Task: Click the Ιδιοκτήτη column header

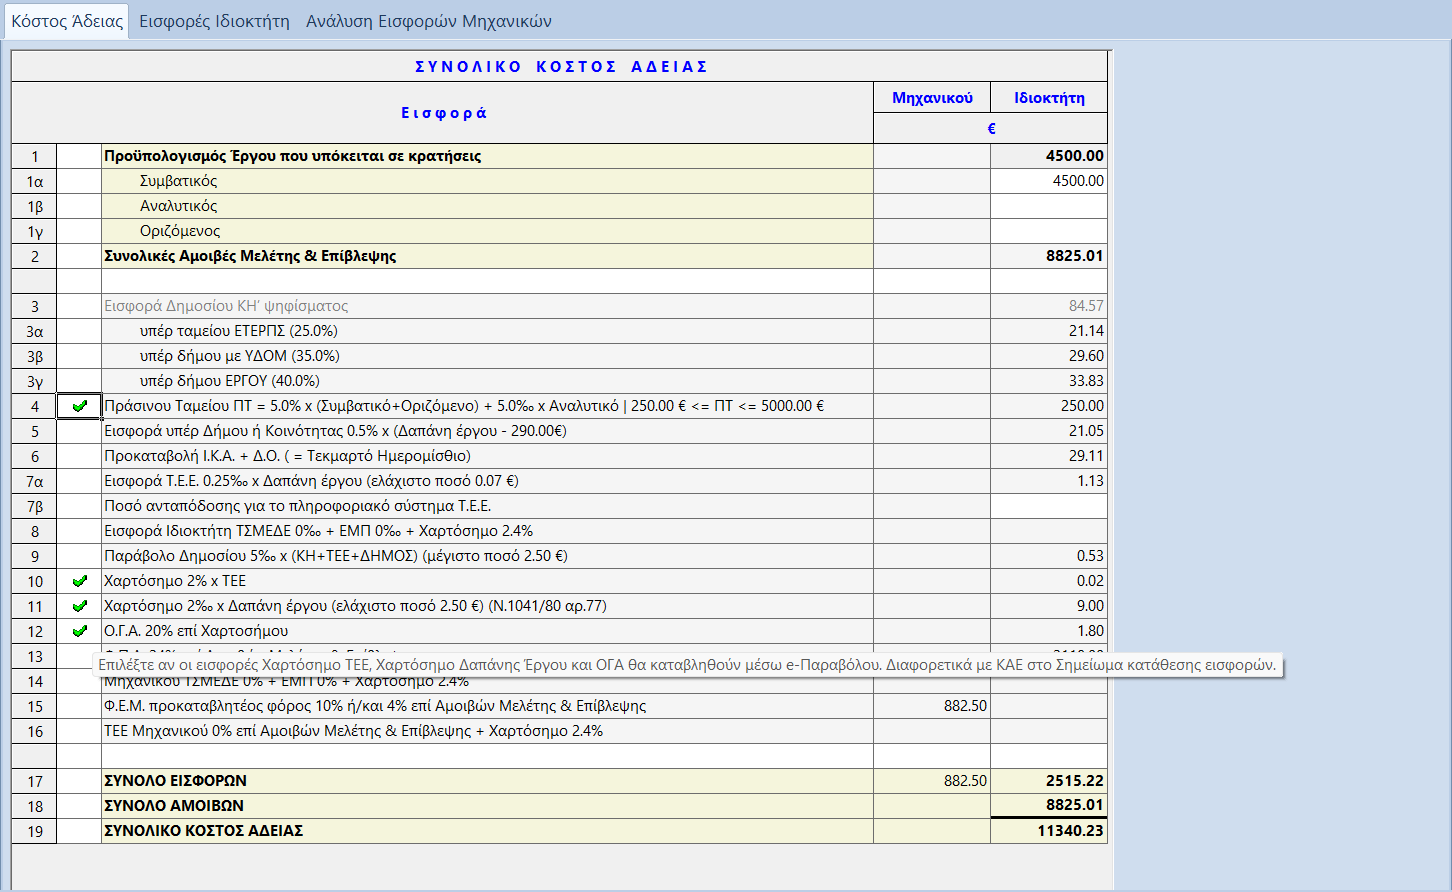Action: coord(1048,98)
